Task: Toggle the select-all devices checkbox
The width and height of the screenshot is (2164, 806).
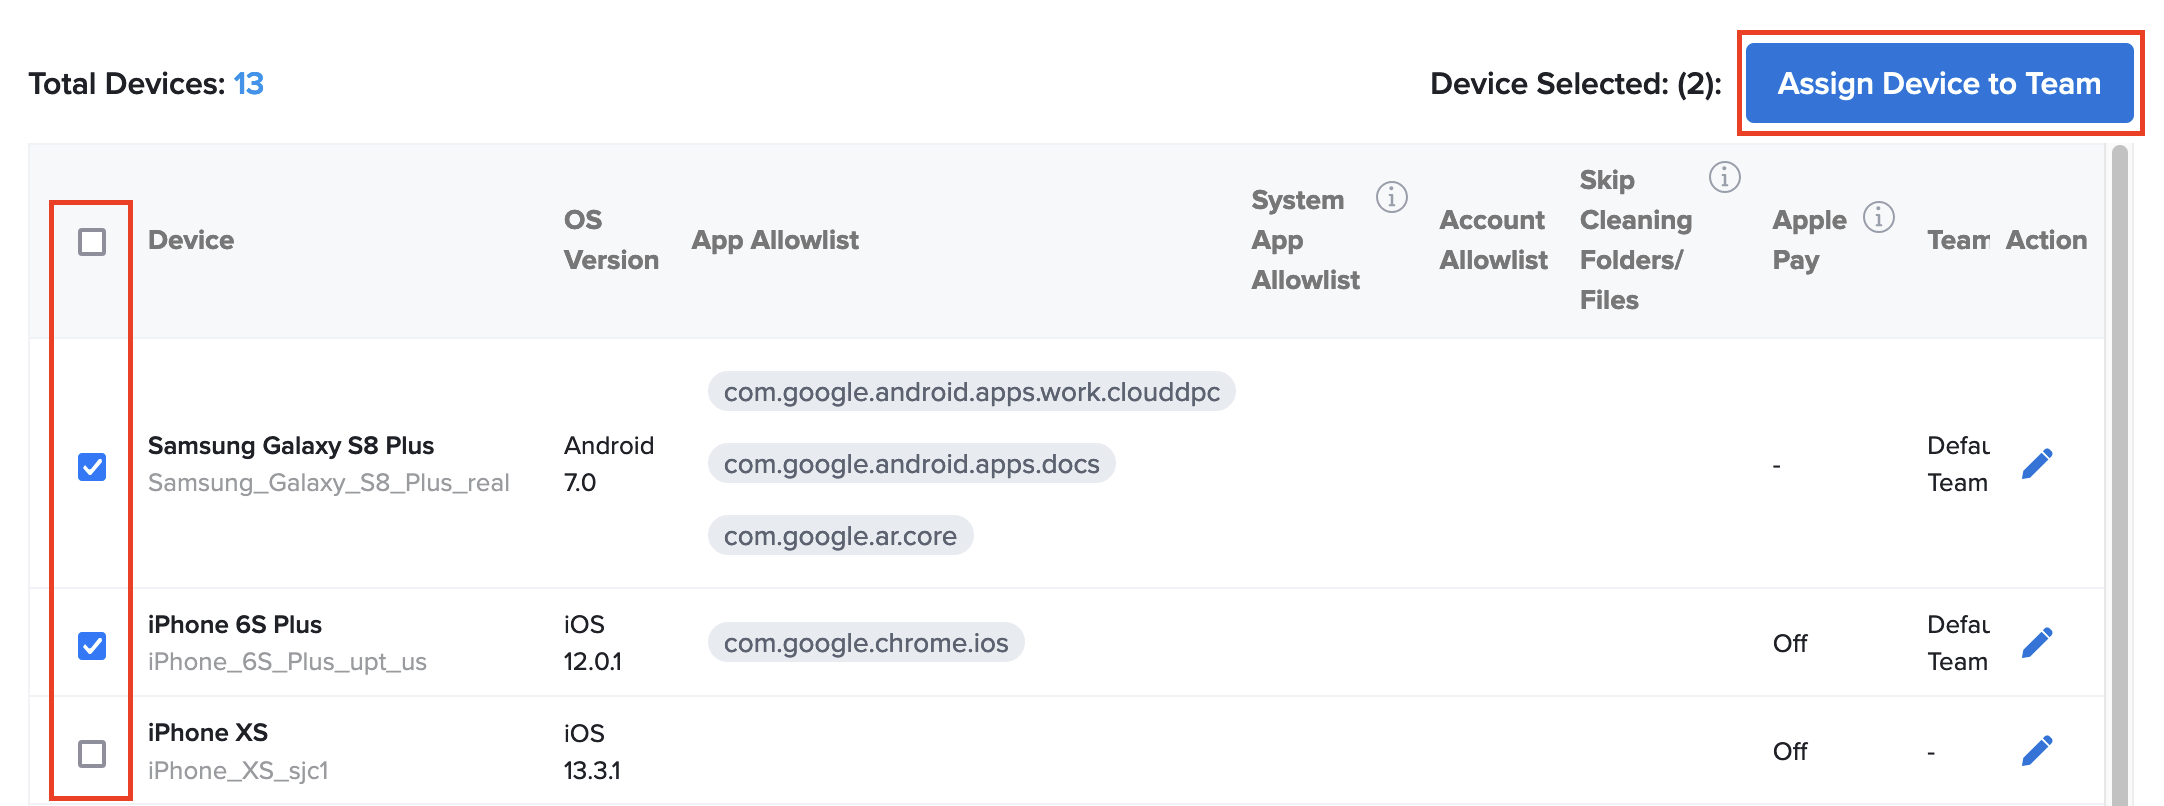Action: 92,242
